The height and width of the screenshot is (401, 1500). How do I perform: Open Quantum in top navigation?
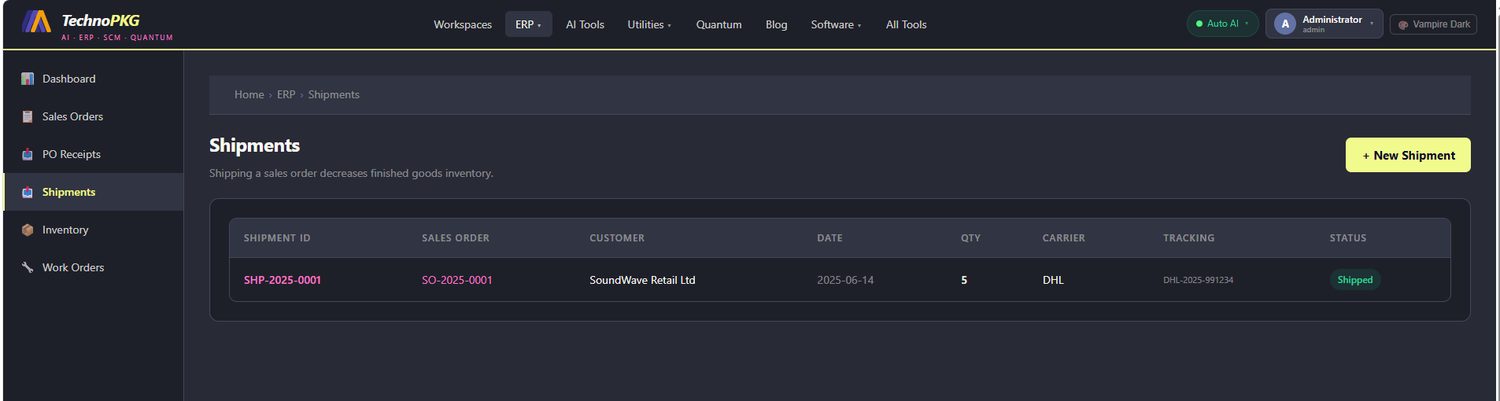719,25
